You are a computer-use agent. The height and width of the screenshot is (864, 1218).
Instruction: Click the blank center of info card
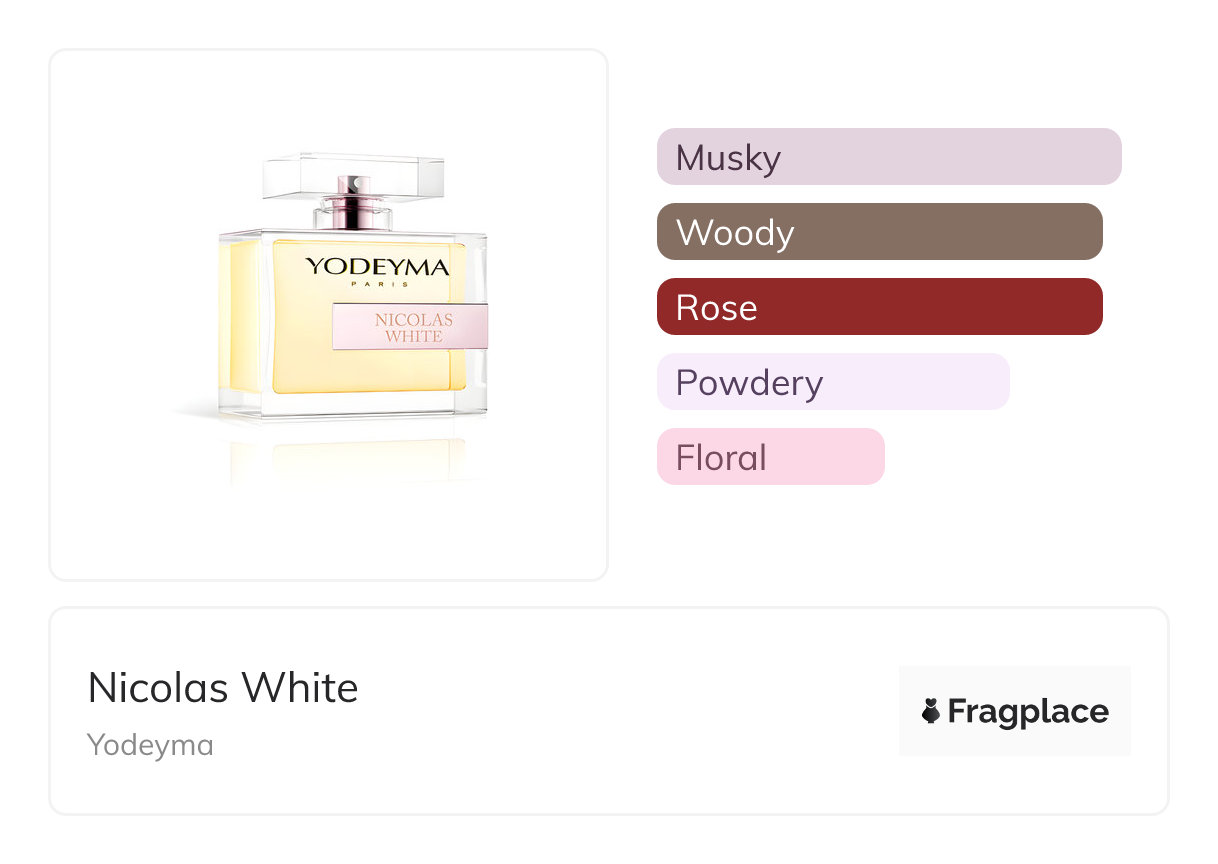[x=620, y=711]
